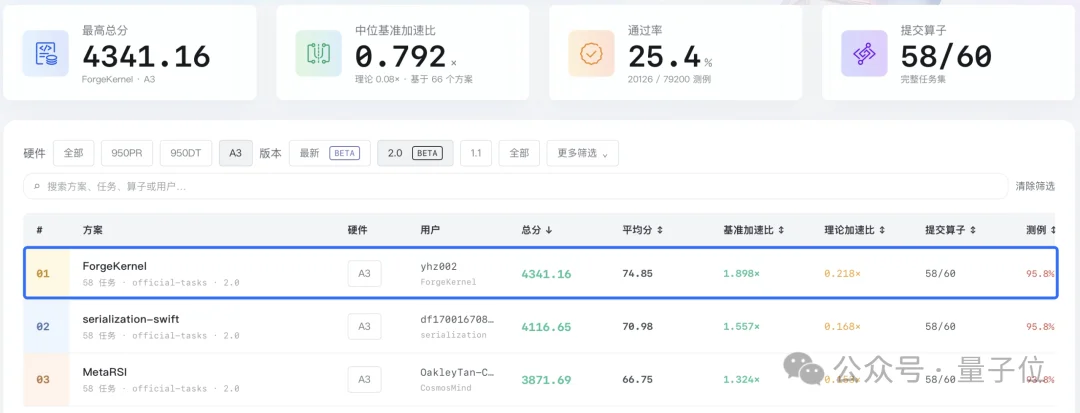Click theoretical speedup 0.218×
This screenshot has width=1080, height=413.
click(x=842, y=273)
